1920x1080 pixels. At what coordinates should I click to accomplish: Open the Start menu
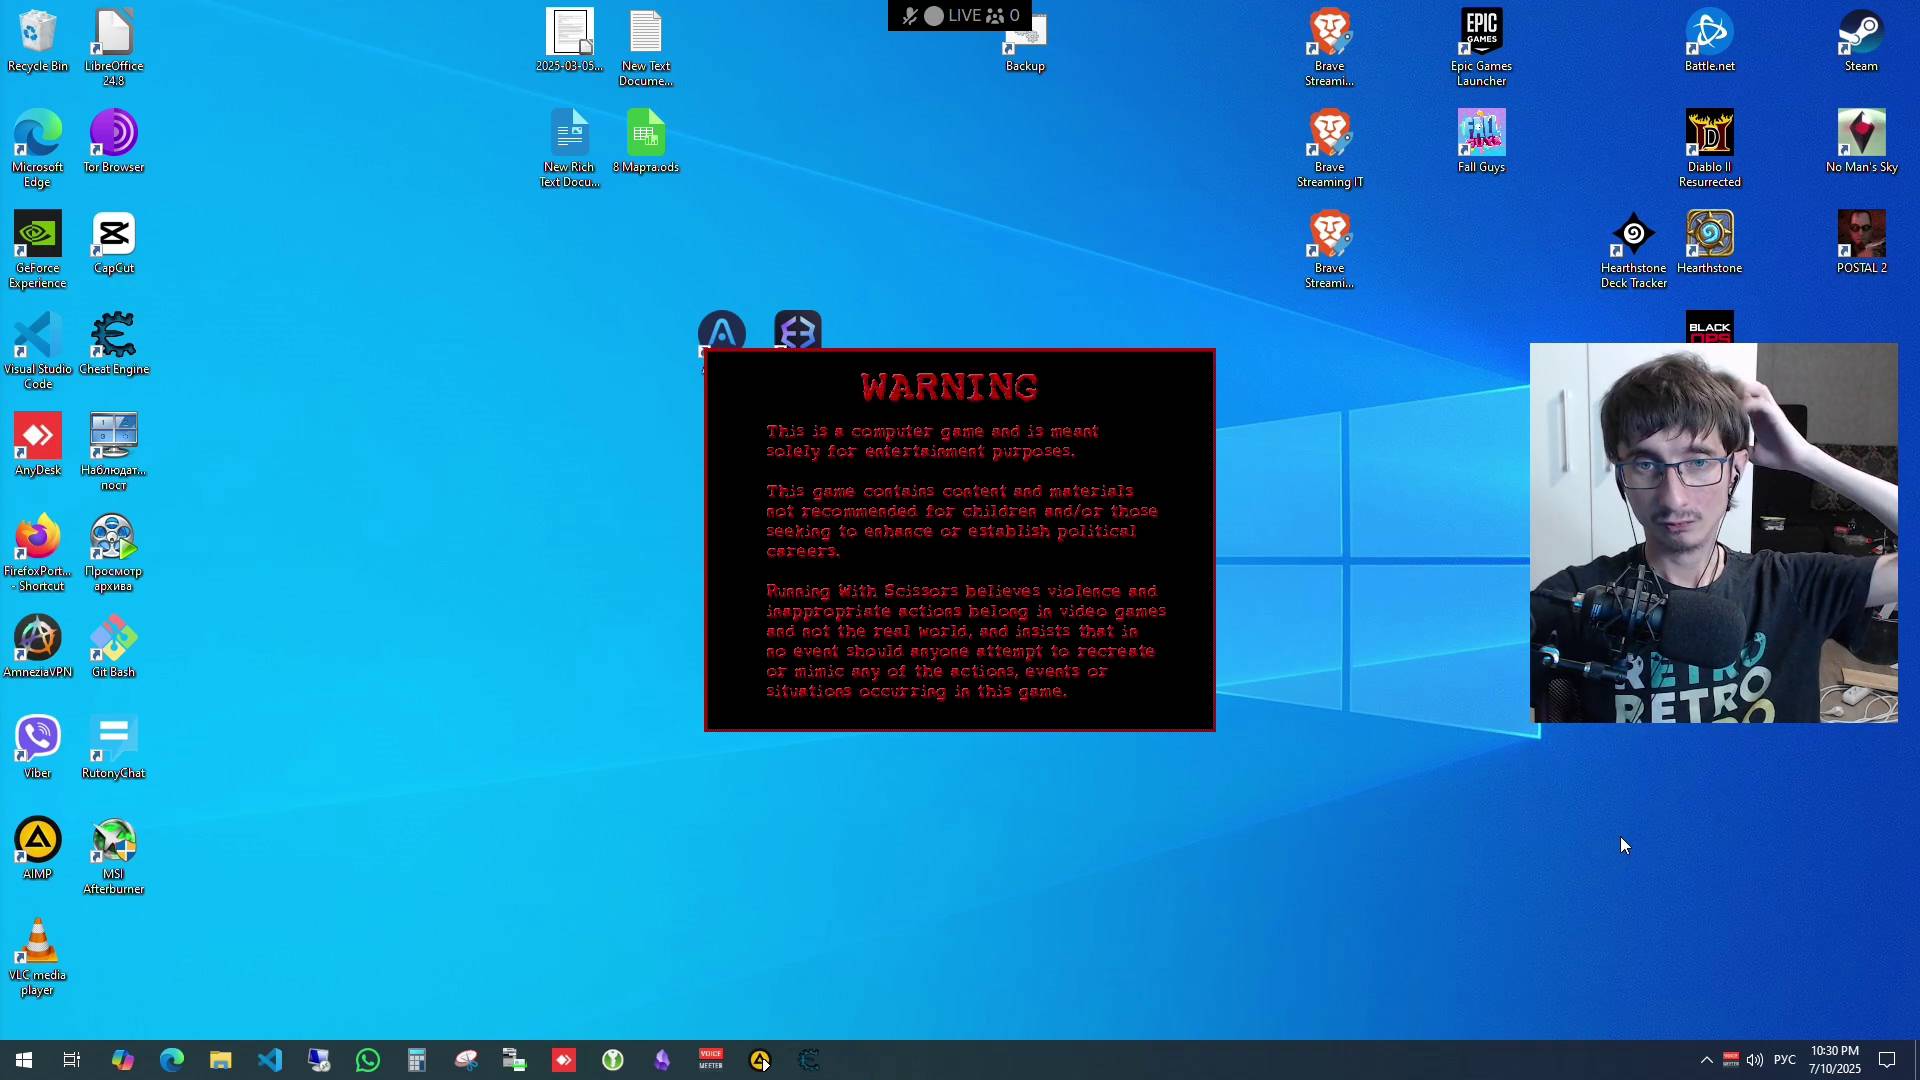[x=24, y=1060]
